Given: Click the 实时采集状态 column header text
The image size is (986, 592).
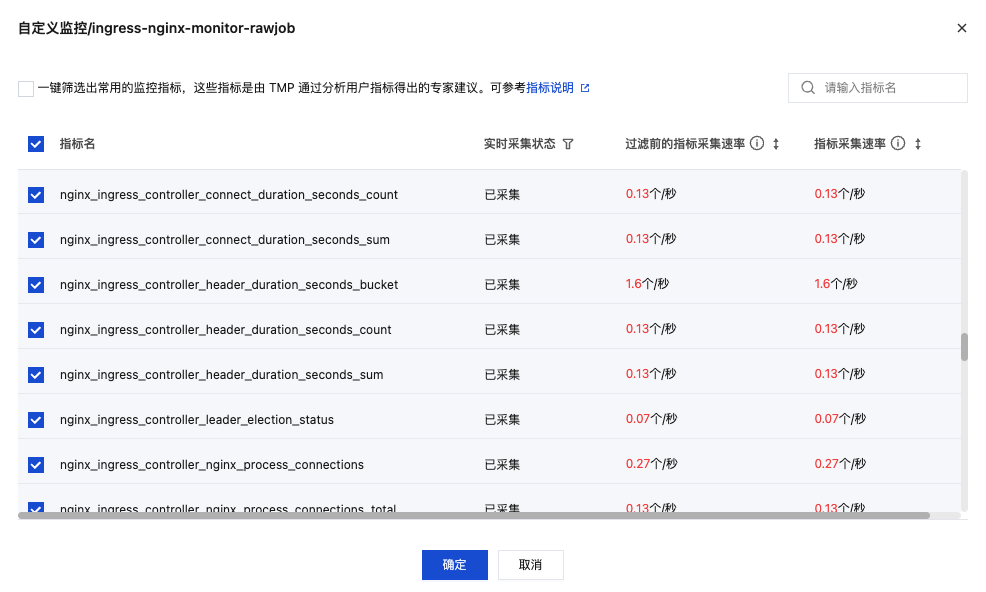Looking at the screenshot, I should (x=519, y=144).
